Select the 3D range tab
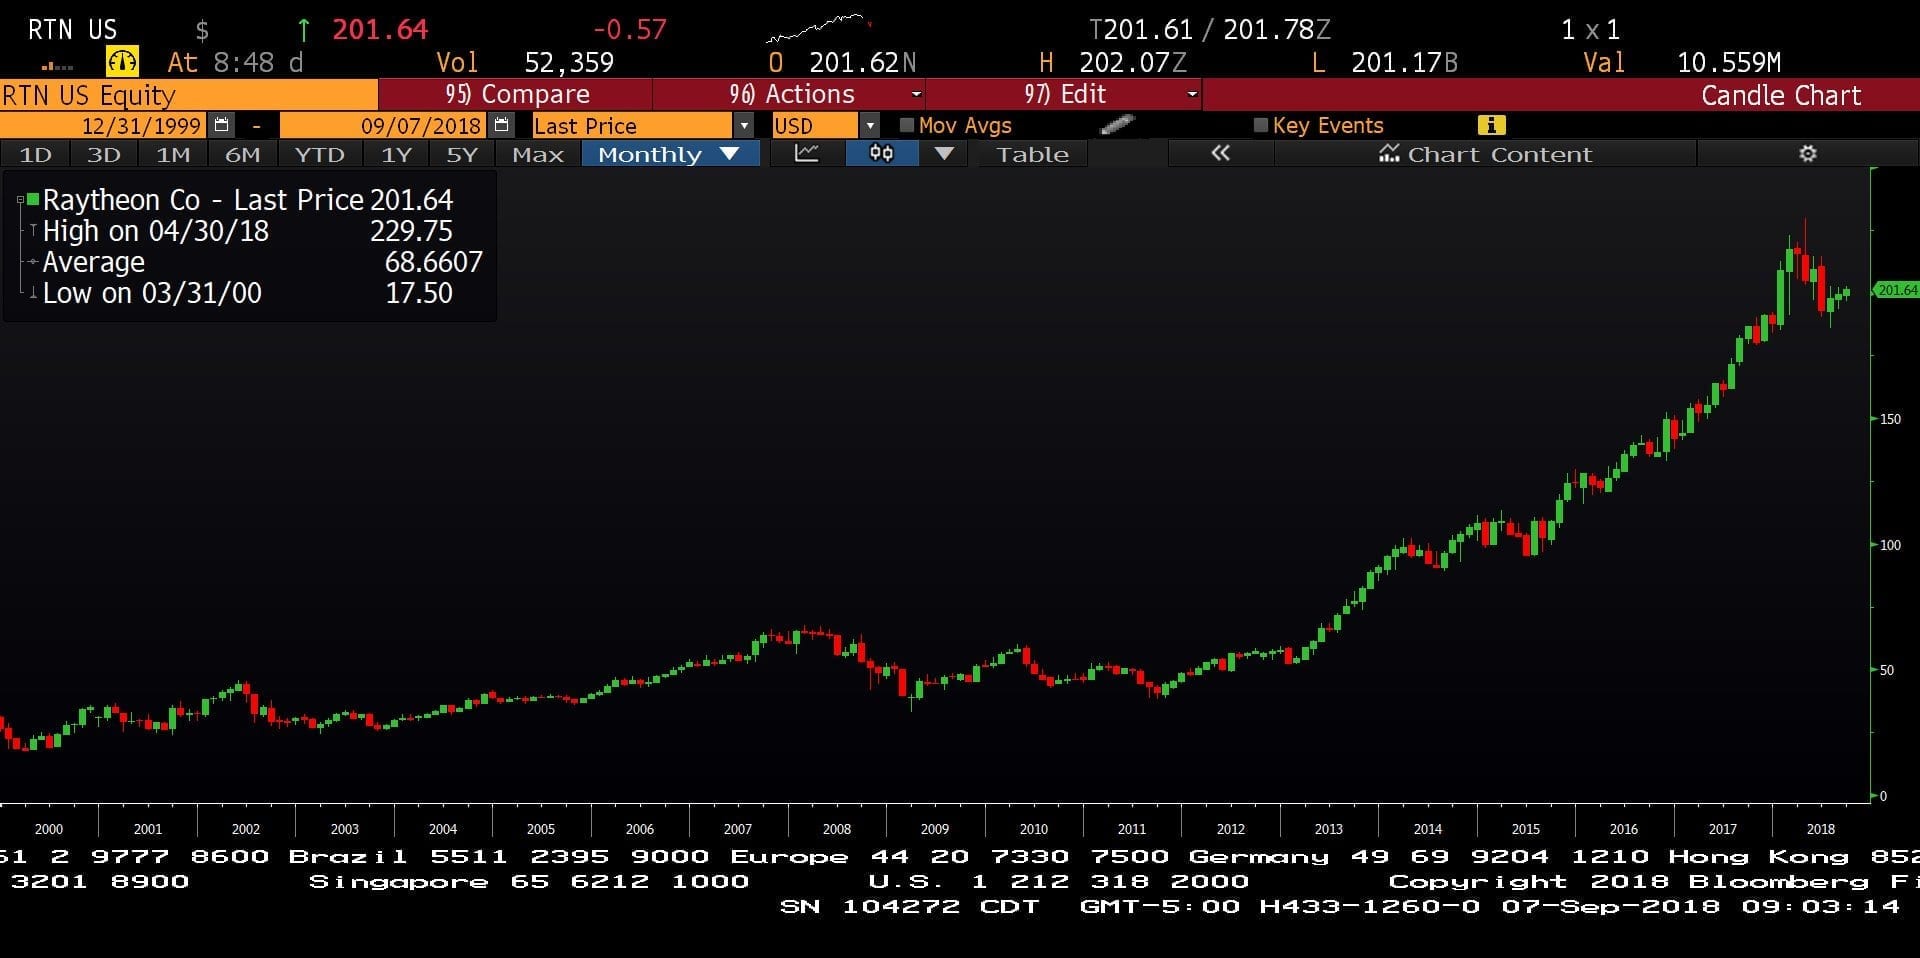Viewport: 1920px width, 958px height. click(104, 154)
